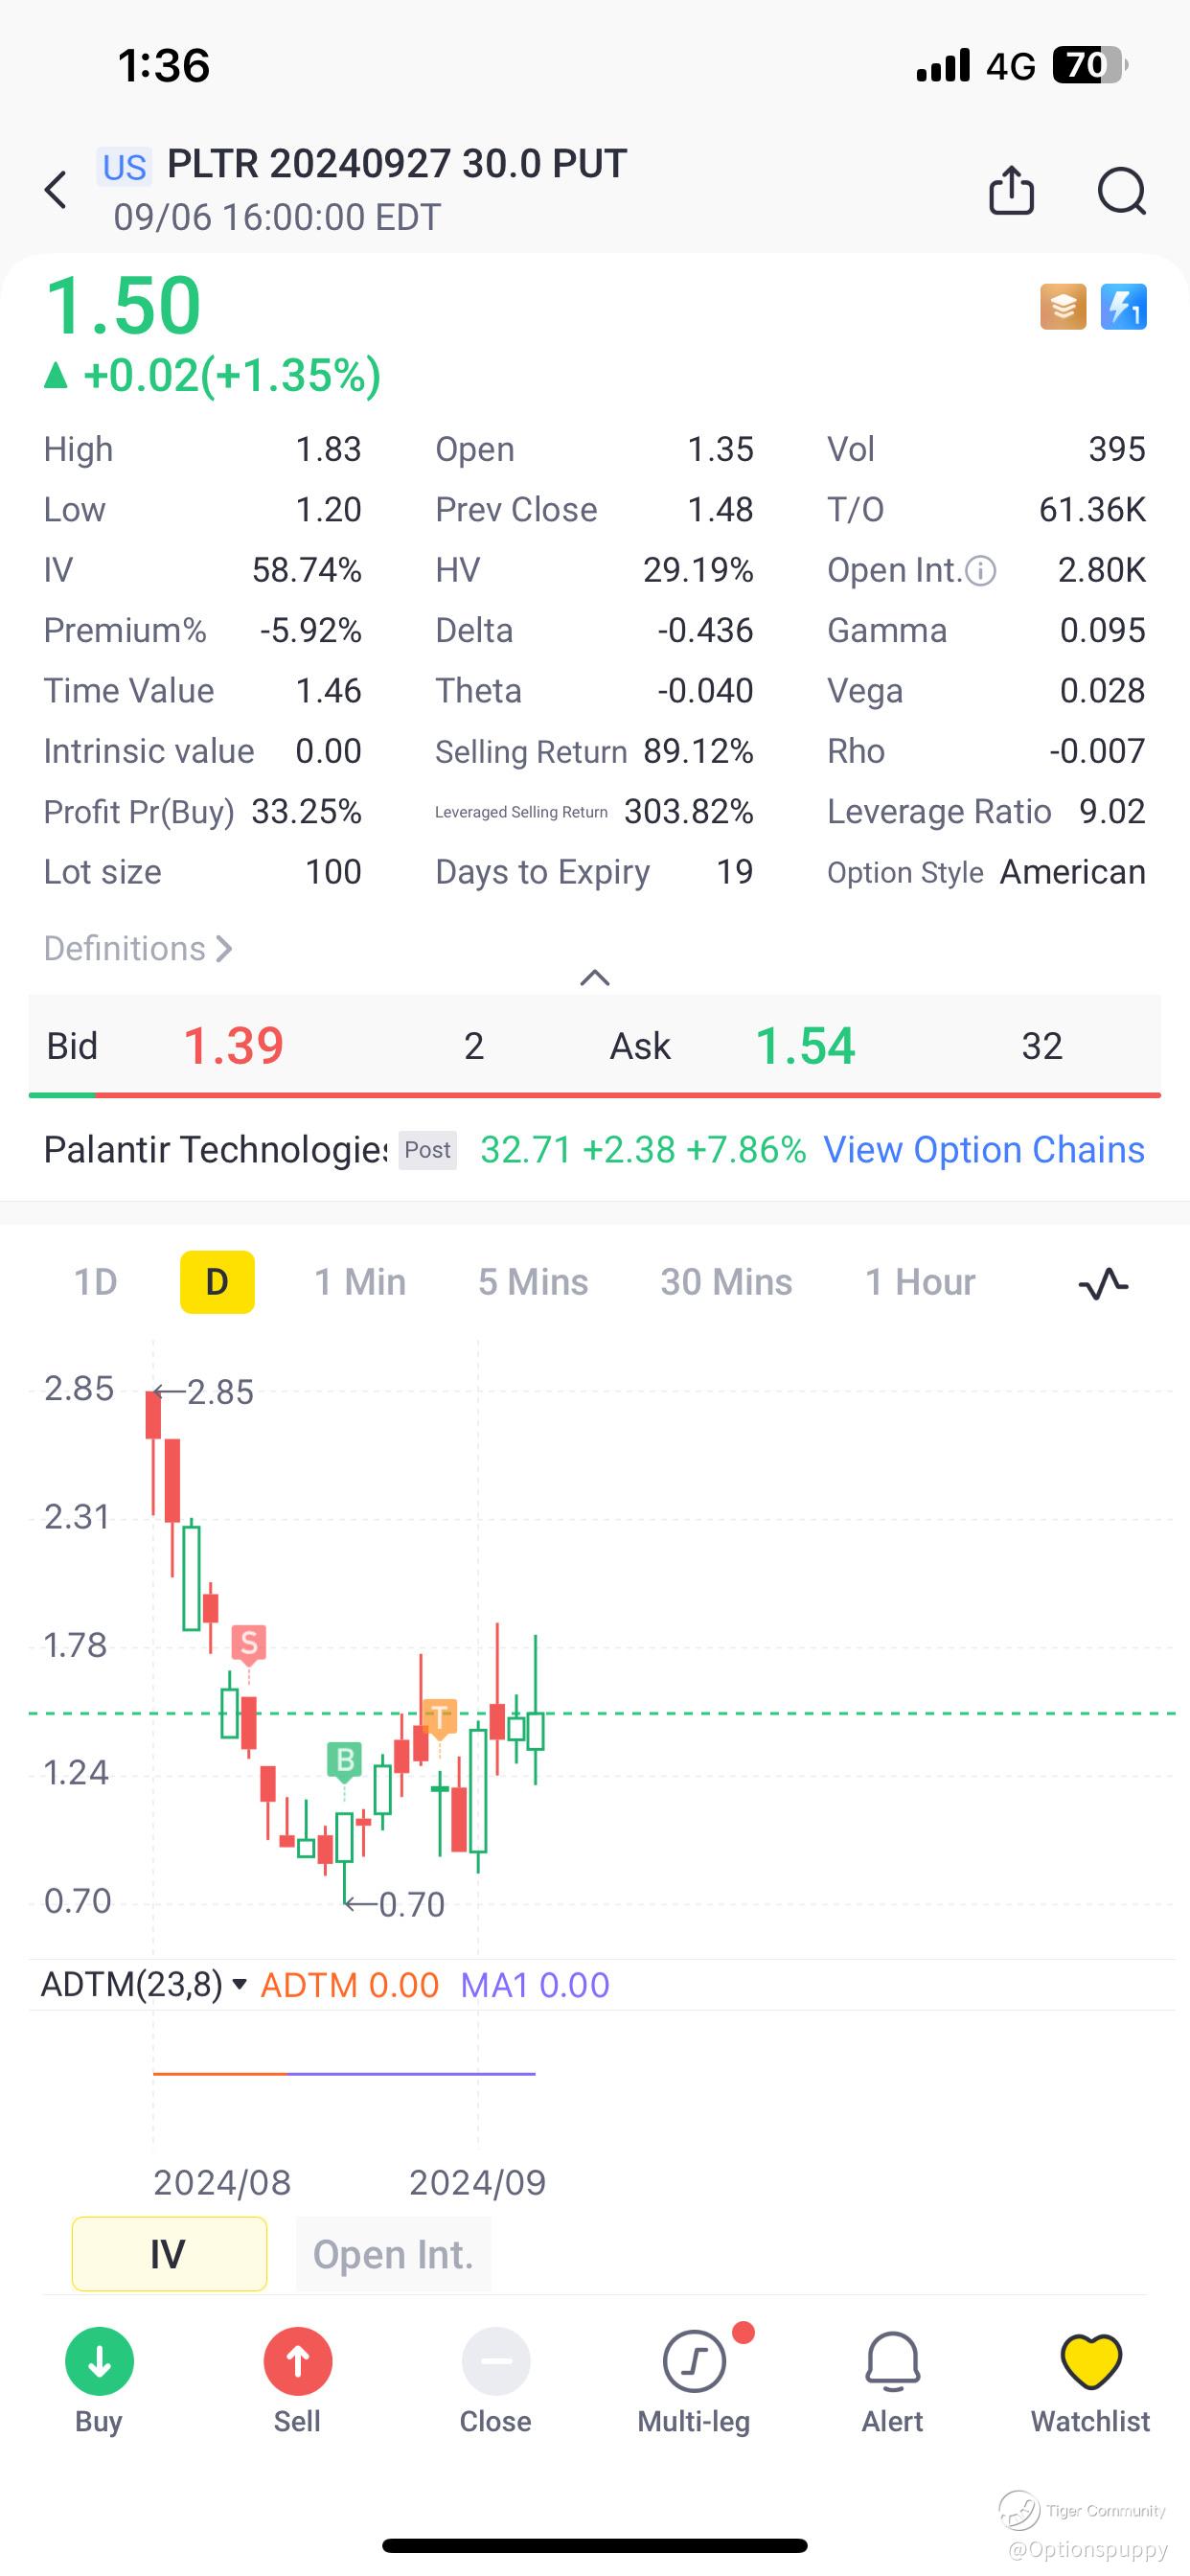Expand the Definitions section
Viewport: 1190px width, 2576px height.
click(138, 948)
